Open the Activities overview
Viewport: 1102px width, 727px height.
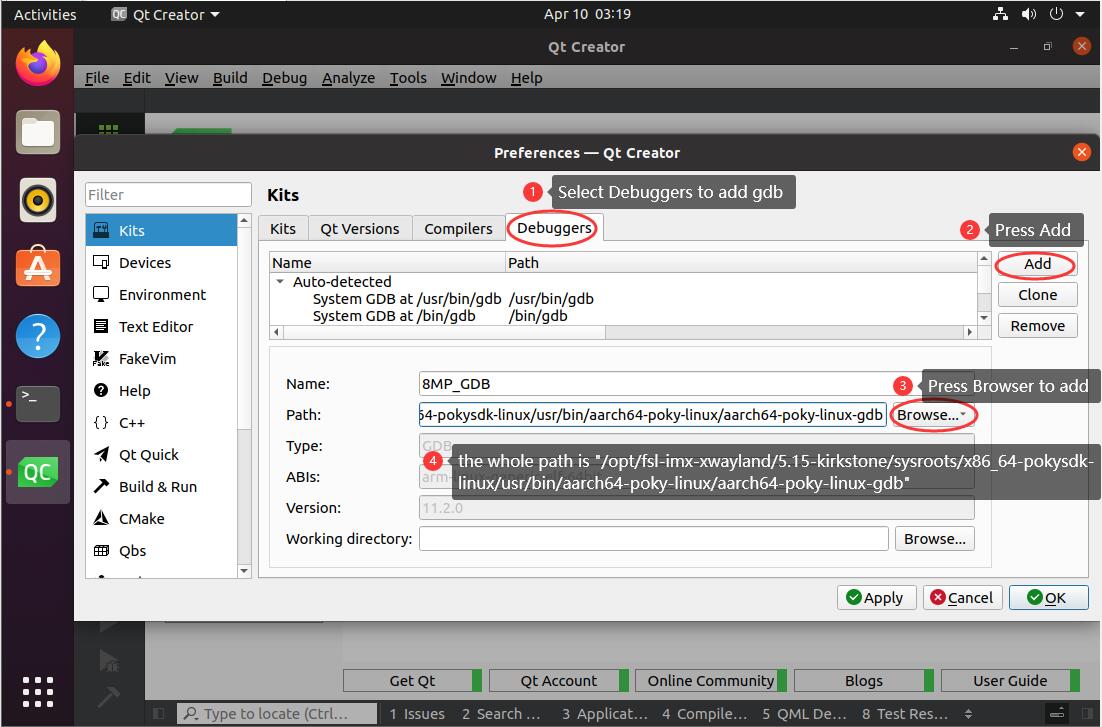(45, 14)
